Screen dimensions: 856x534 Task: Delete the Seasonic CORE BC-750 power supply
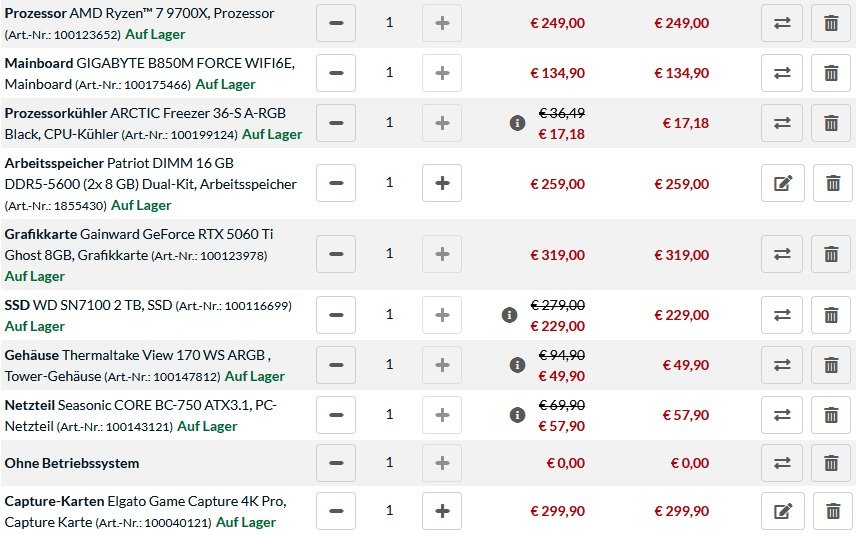pos(831,415)
